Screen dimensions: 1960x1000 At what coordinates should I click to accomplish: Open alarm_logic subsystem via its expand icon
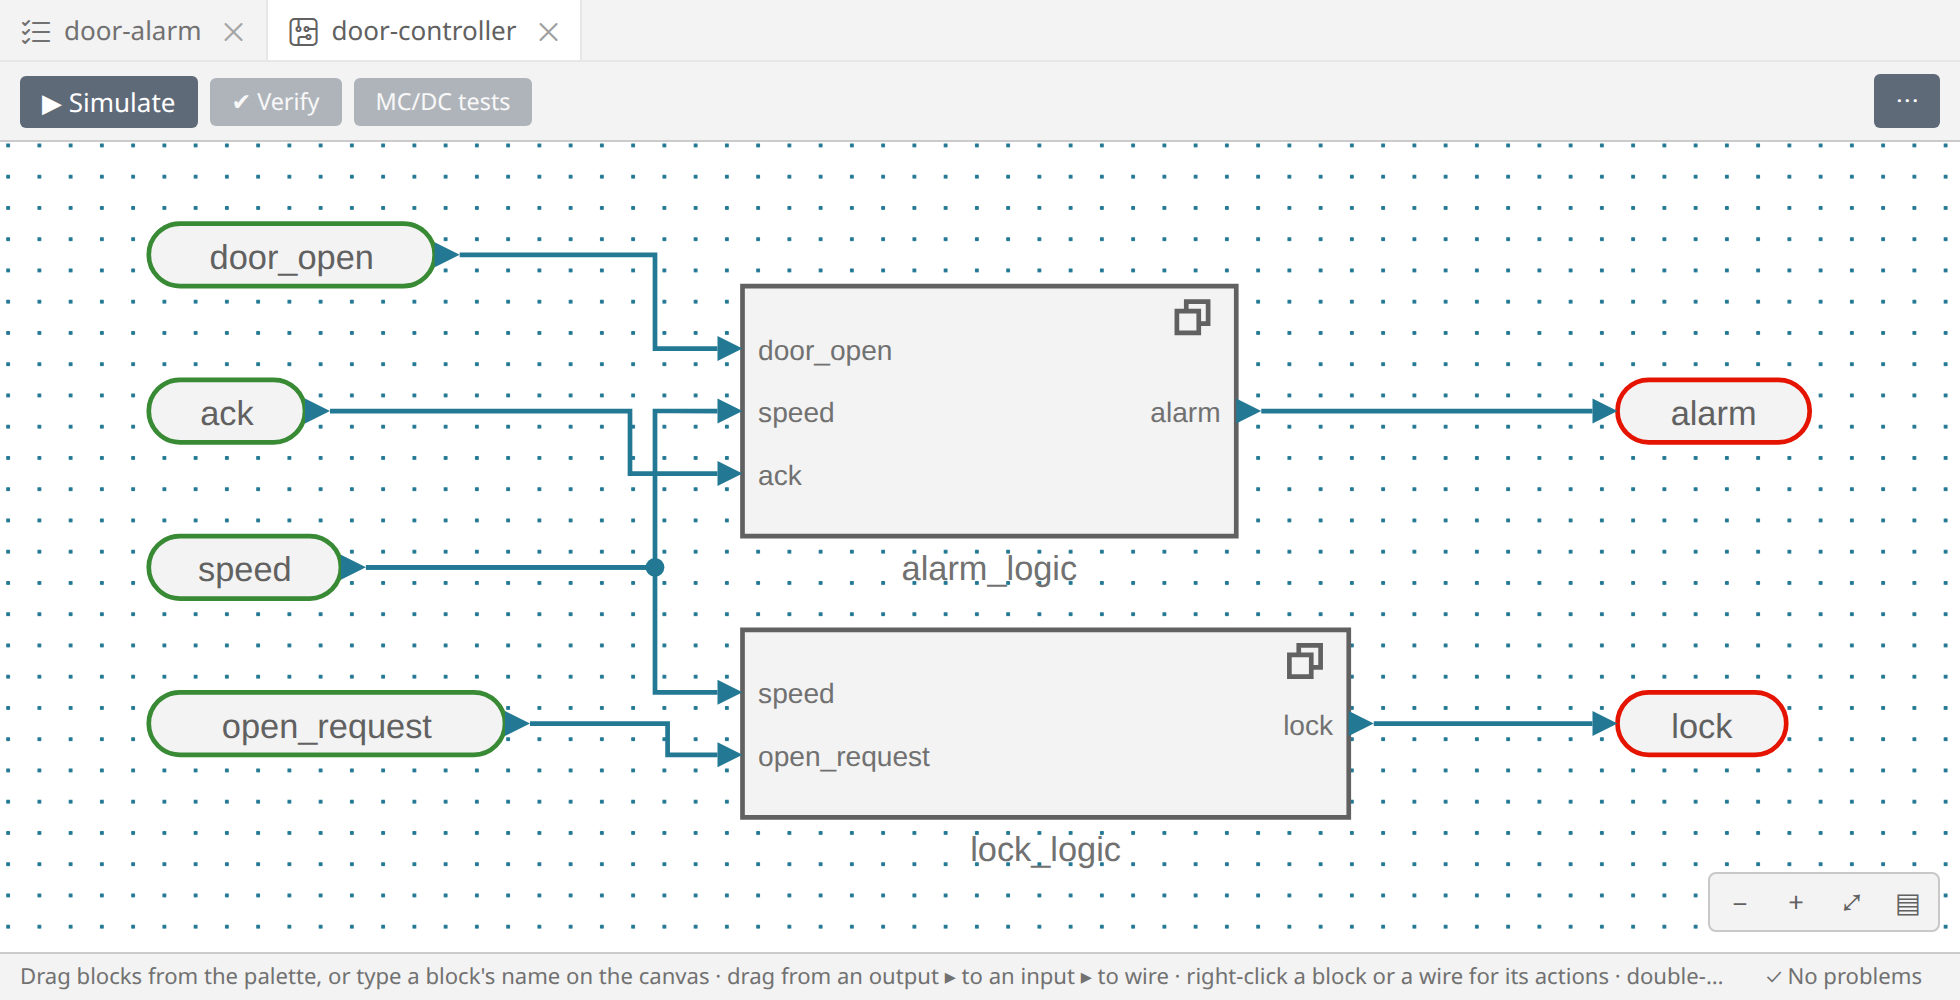(1192, 317)
